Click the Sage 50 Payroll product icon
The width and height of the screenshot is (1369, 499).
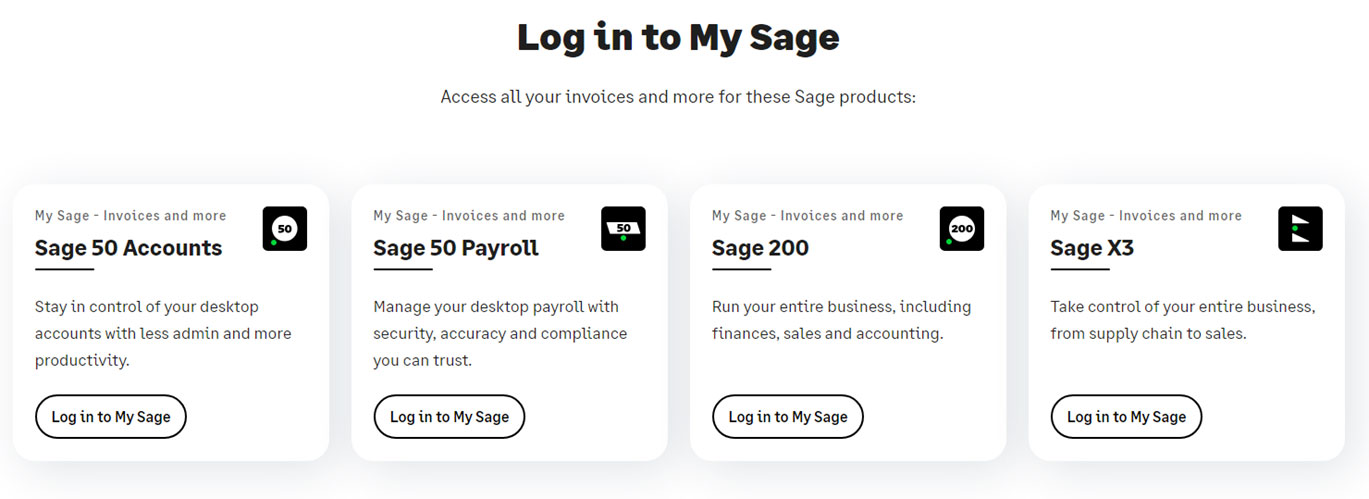coord(623,228)
